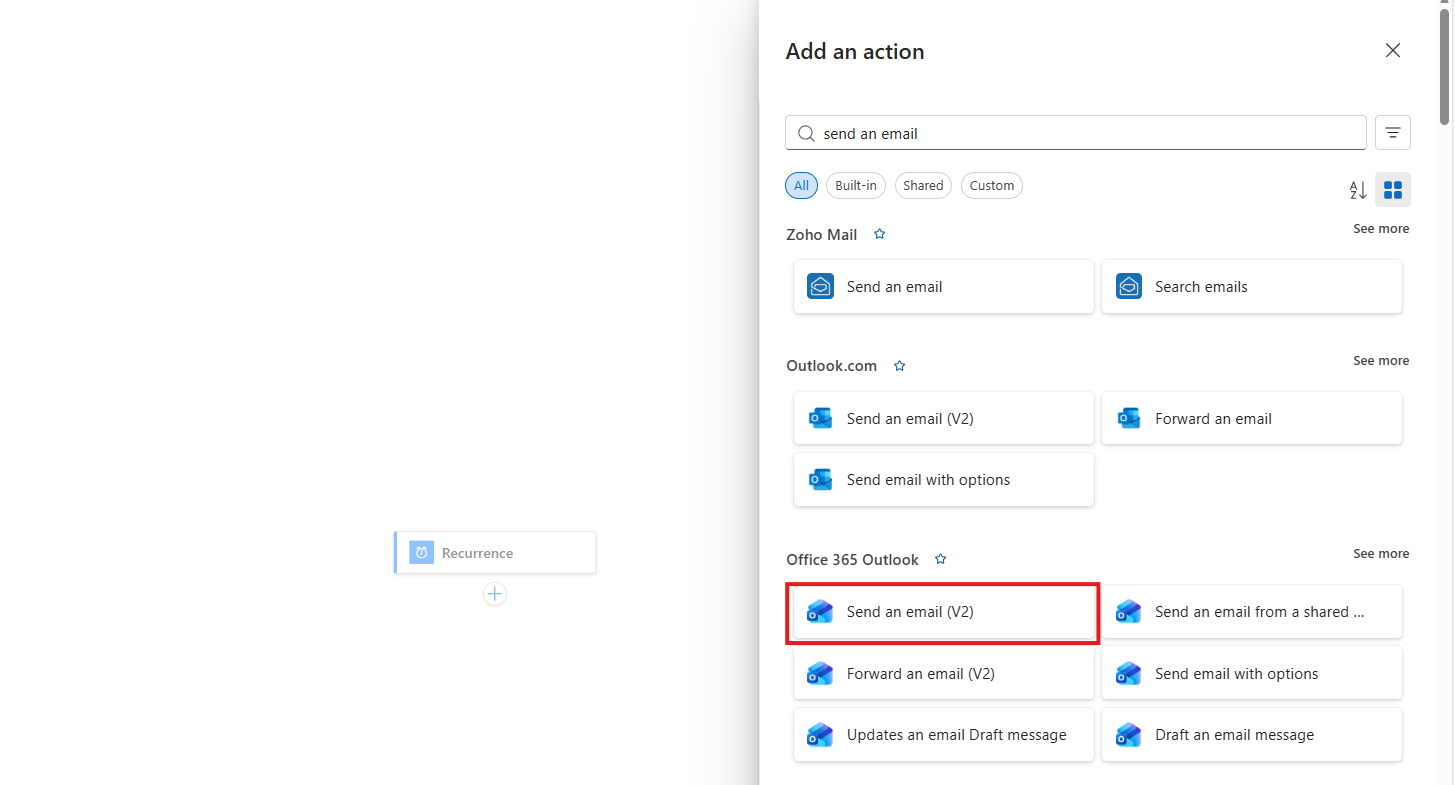
Task: Click Office 365 Draft an email message icon
Action: point(1129,735)
